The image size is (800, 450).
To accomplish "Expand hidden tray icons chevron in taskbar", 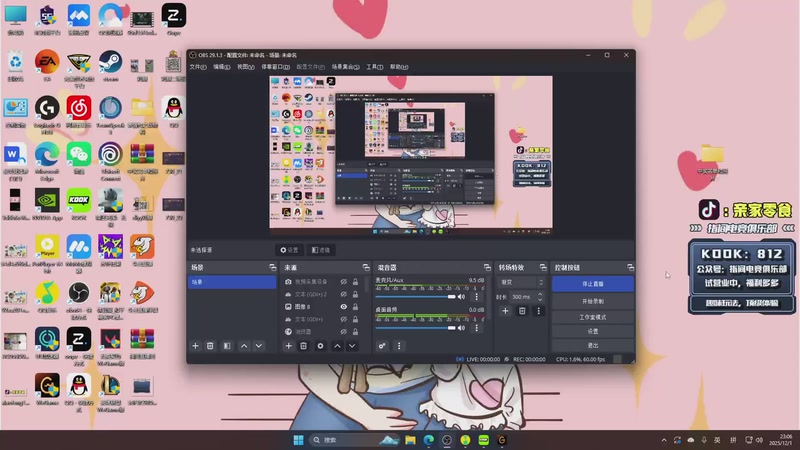I will tap(664, 440).
